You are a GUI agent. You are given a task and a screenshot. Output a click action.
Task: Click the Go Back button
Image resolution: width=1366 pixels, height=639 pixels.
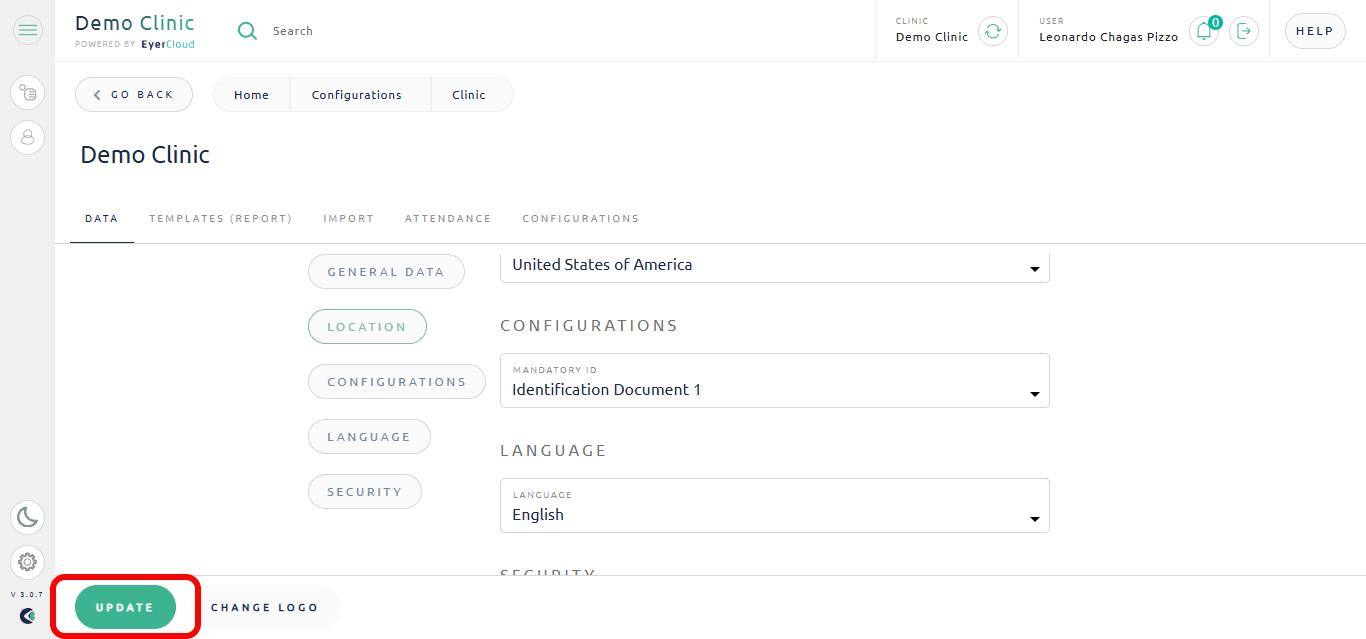[134, 95]
